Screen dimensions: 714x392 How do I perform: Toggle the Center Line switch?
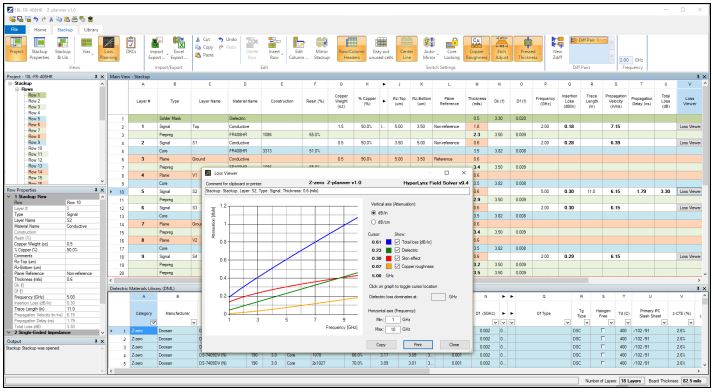tap(407, 49)
